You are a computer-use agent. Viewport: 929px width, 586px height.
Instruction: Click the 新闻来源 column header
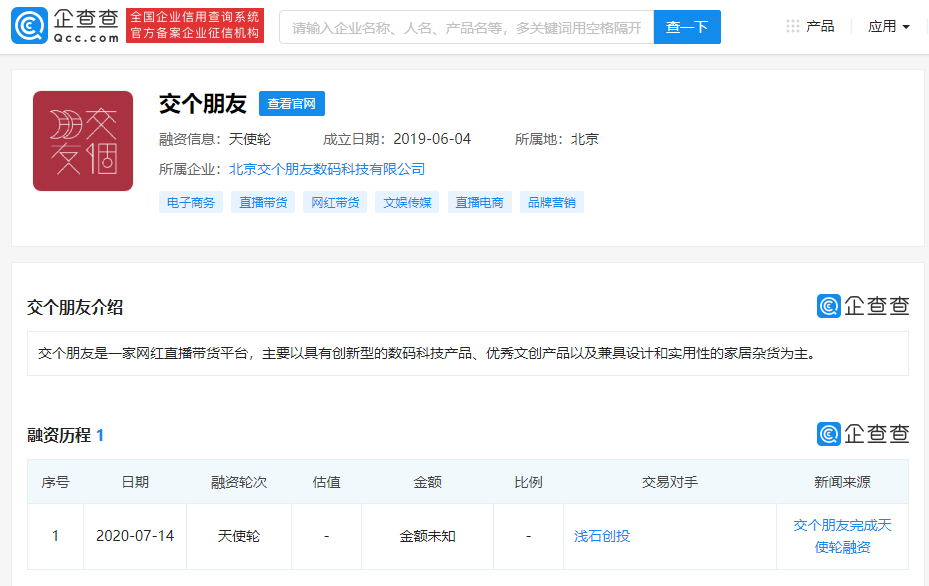point(842,482)
